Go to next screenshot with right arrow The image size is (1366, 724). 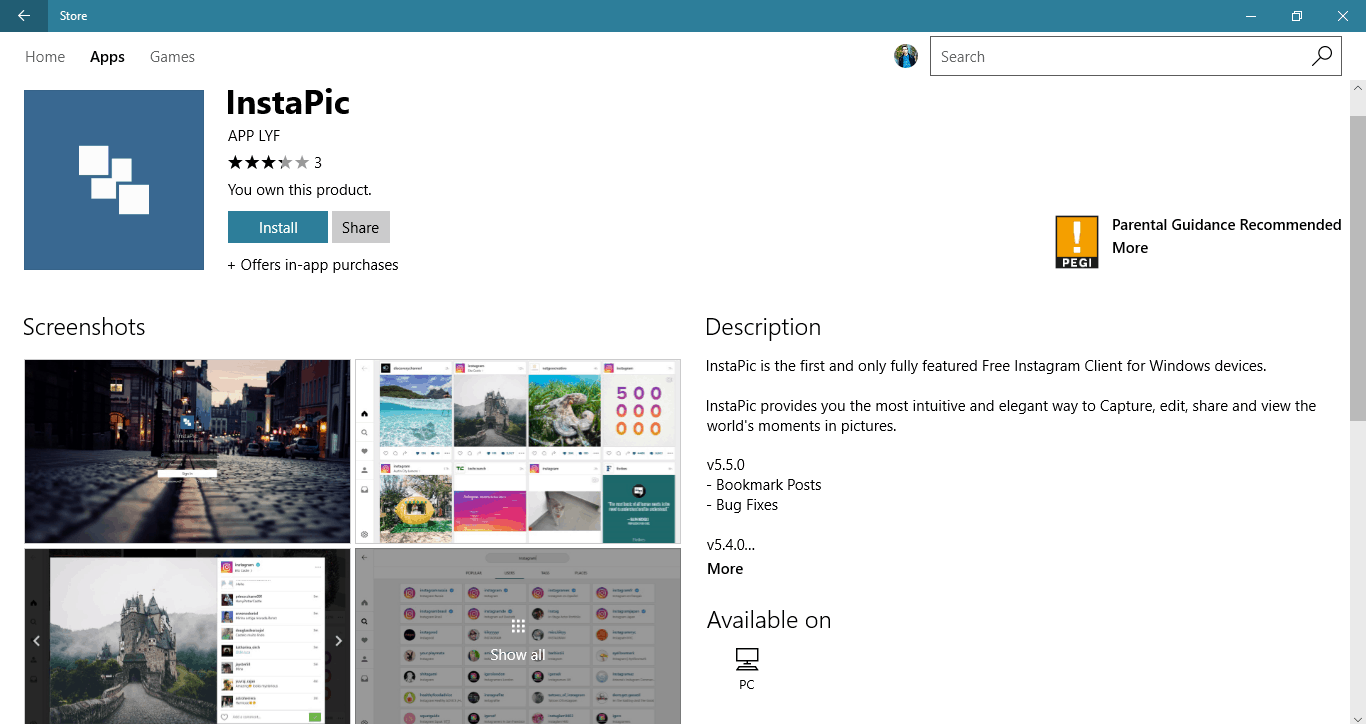pos(338,641)
